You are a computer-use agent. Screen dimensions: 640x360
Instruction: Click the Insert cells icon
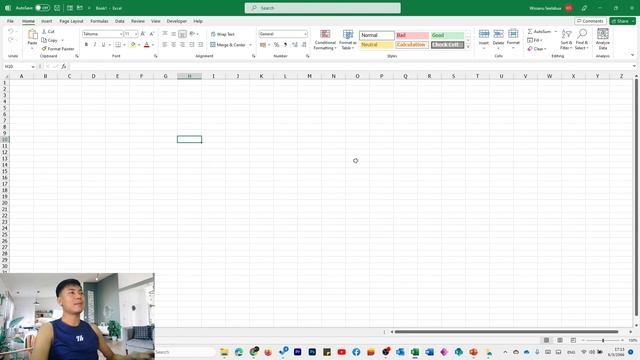pyautogui.click(x=484, y=34)
